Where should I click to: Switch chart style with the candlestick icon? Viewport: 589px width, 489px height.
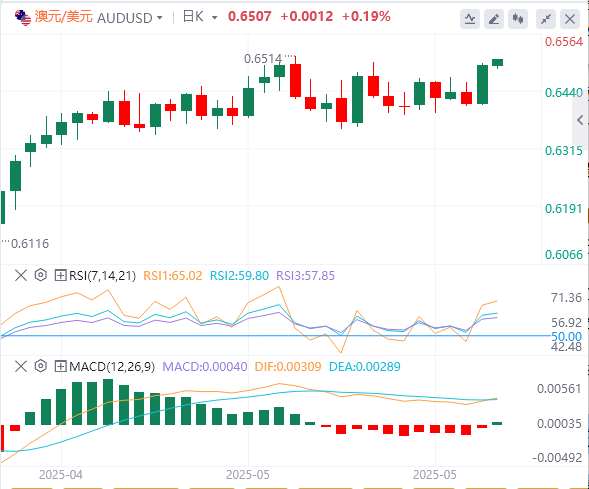(x=518, y=18)
